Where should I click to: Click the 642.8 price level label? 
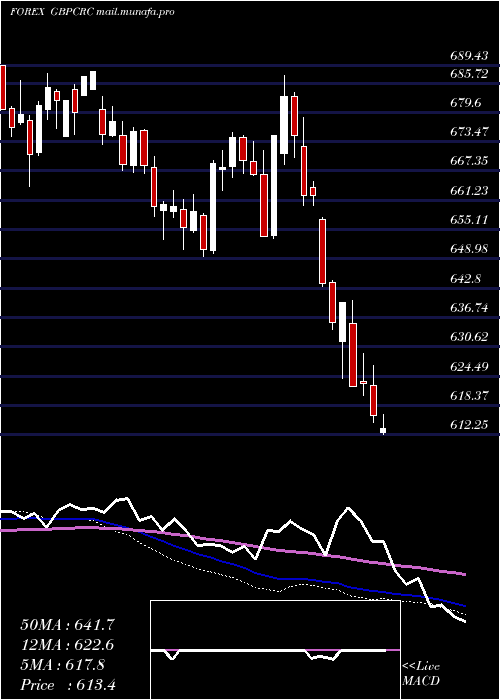click(x=466, y=279)
